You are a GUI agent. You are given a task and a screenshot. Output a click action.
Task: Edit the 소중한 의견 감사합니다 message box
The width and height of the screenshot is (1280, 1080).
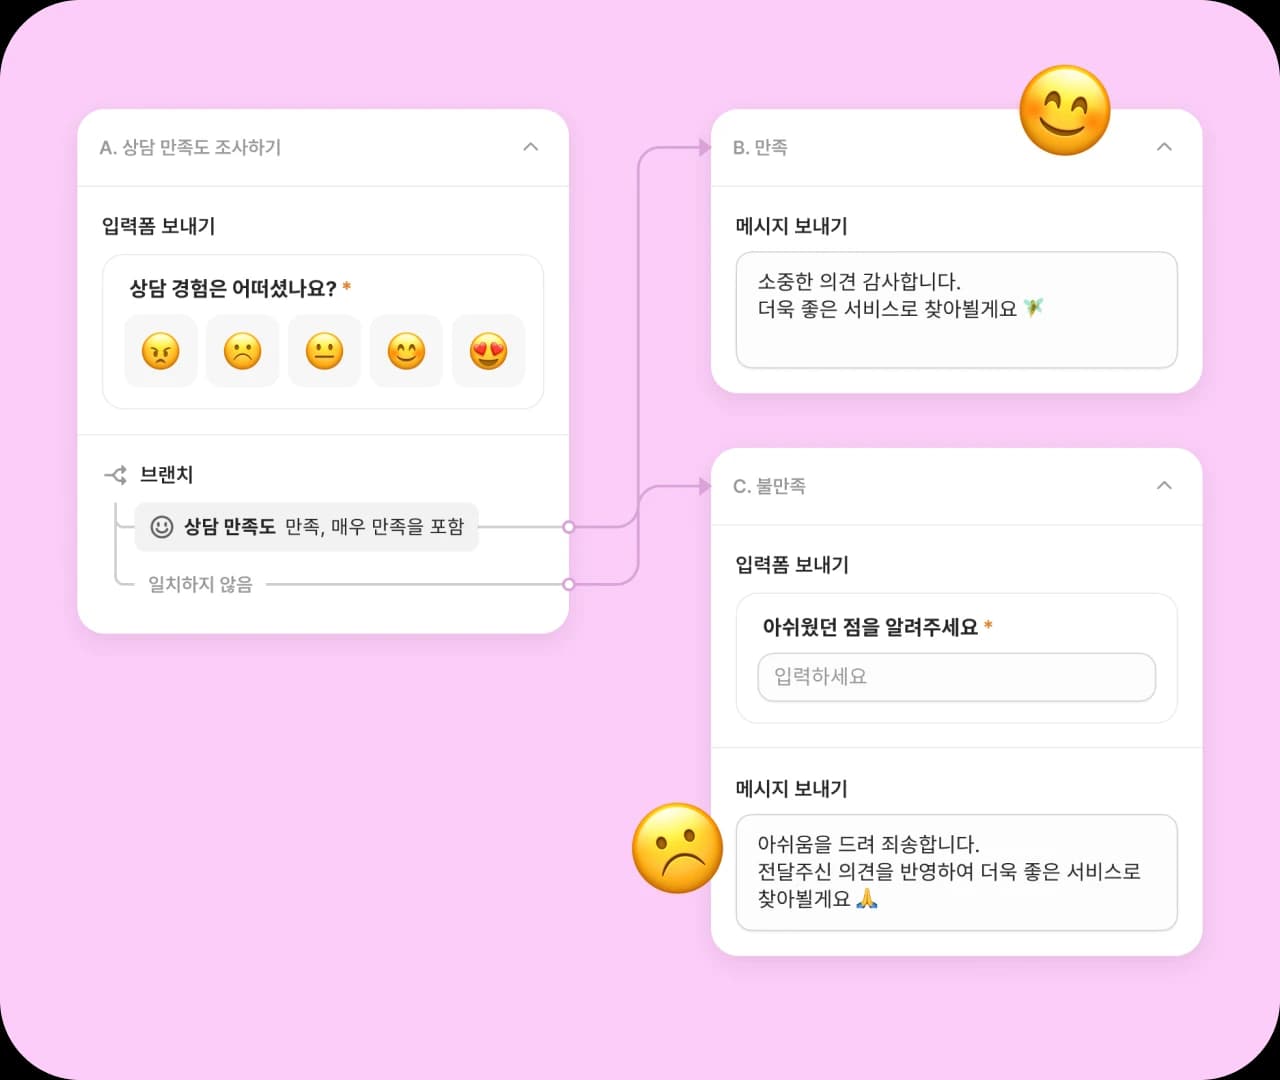957,310
